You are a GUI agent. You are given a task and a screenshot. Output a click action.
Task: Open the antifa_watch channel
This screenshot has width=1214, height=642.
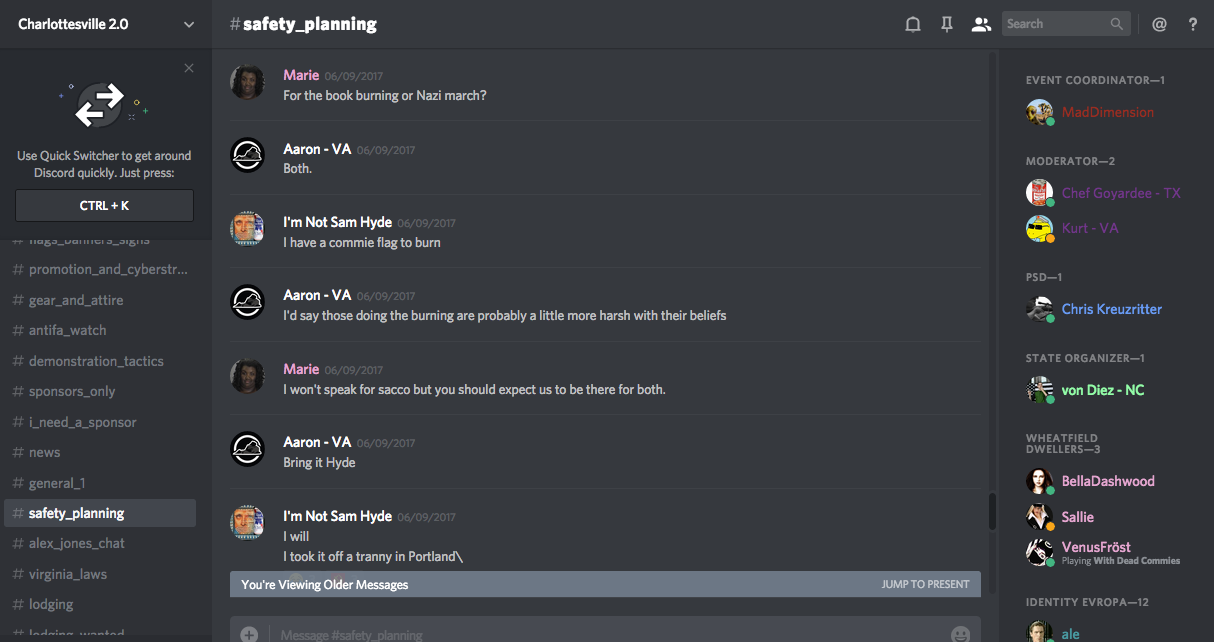pos(67,330)
